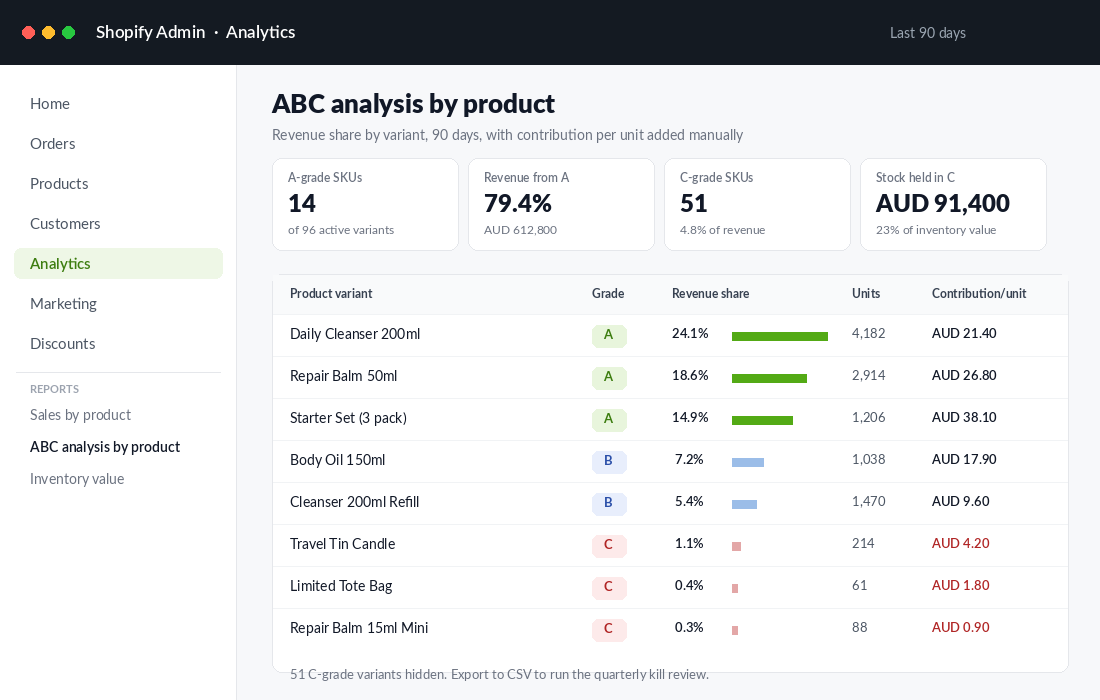Image resolution: width=1100 pixels, height=700 pixels.
Task: Click the B grade badge for Body Oil
Action: pyautogui.click(x=609, y=462)
